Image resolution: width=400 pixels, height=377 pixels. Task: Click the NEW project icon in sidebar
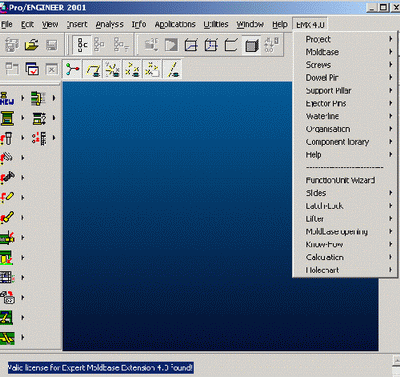7,98
